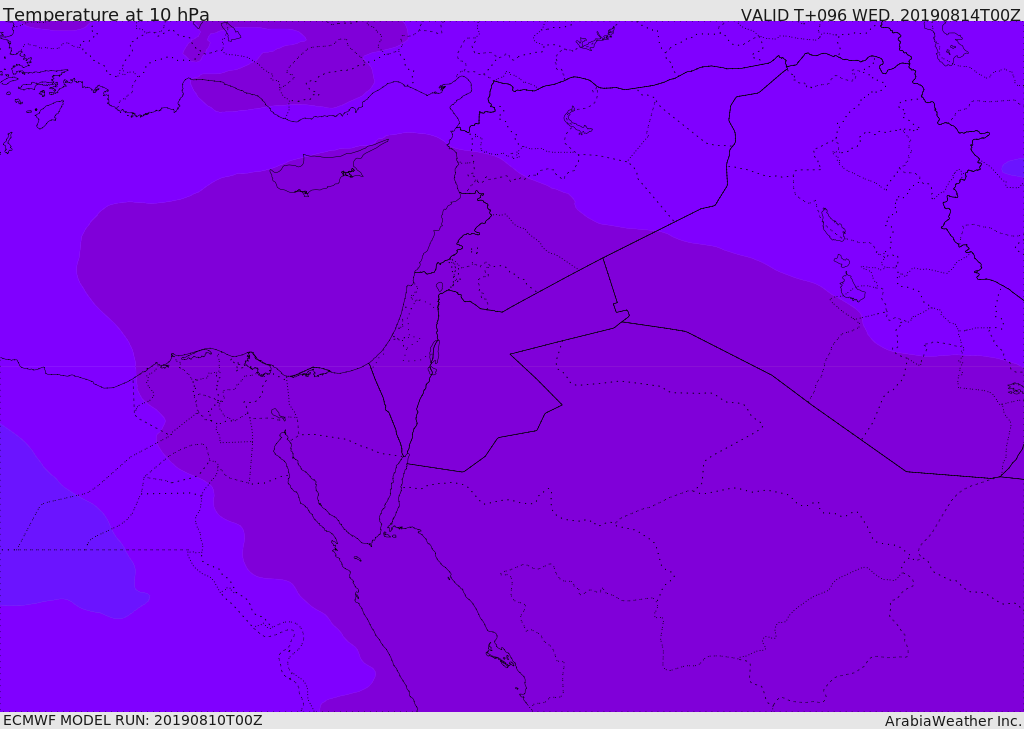Click the 'VALID T+096 WED. 20190814T00Z' label
The height and width of the screenshot is (729, 1024).
880,15
